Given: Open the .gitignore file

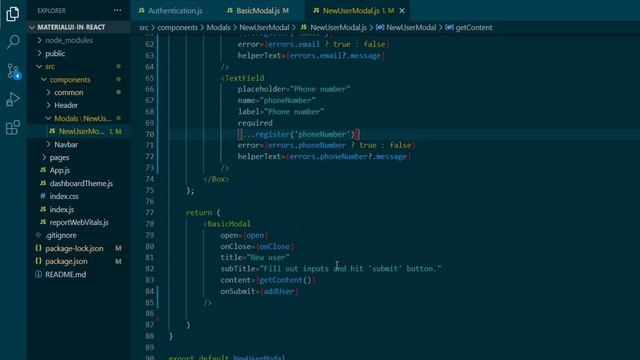Looking at the screenshot, I should tap(61, 236).
